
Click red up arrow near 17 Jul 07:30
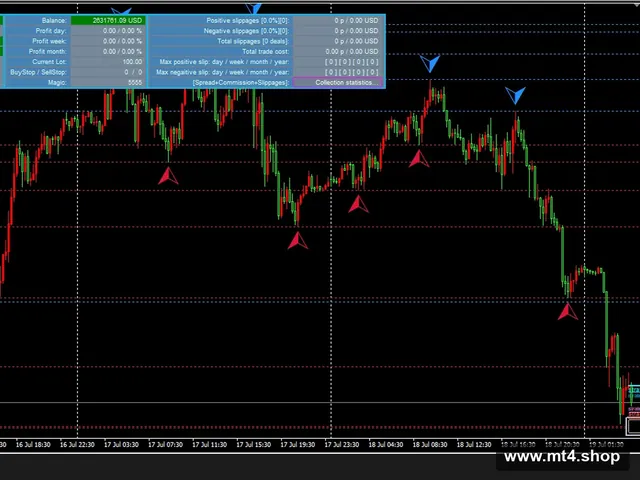tap(168, 176)
